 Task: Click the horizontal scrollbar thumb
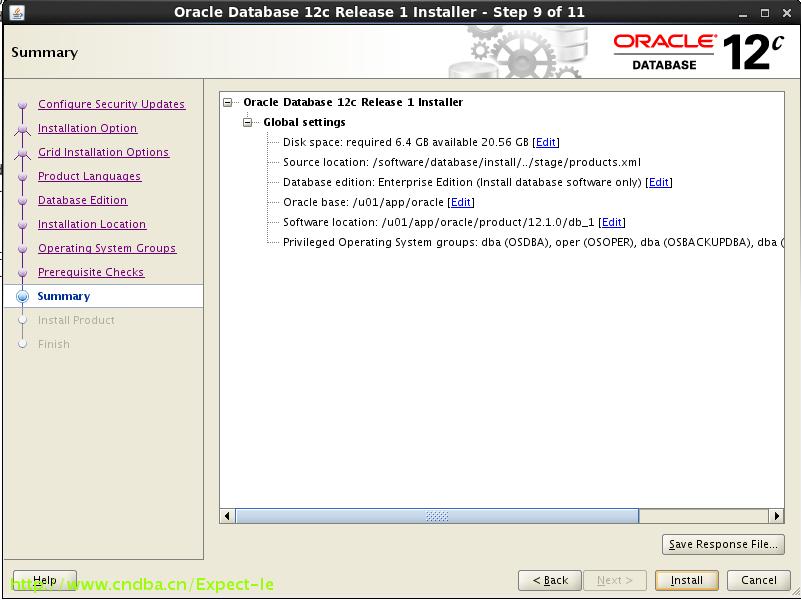437,516
